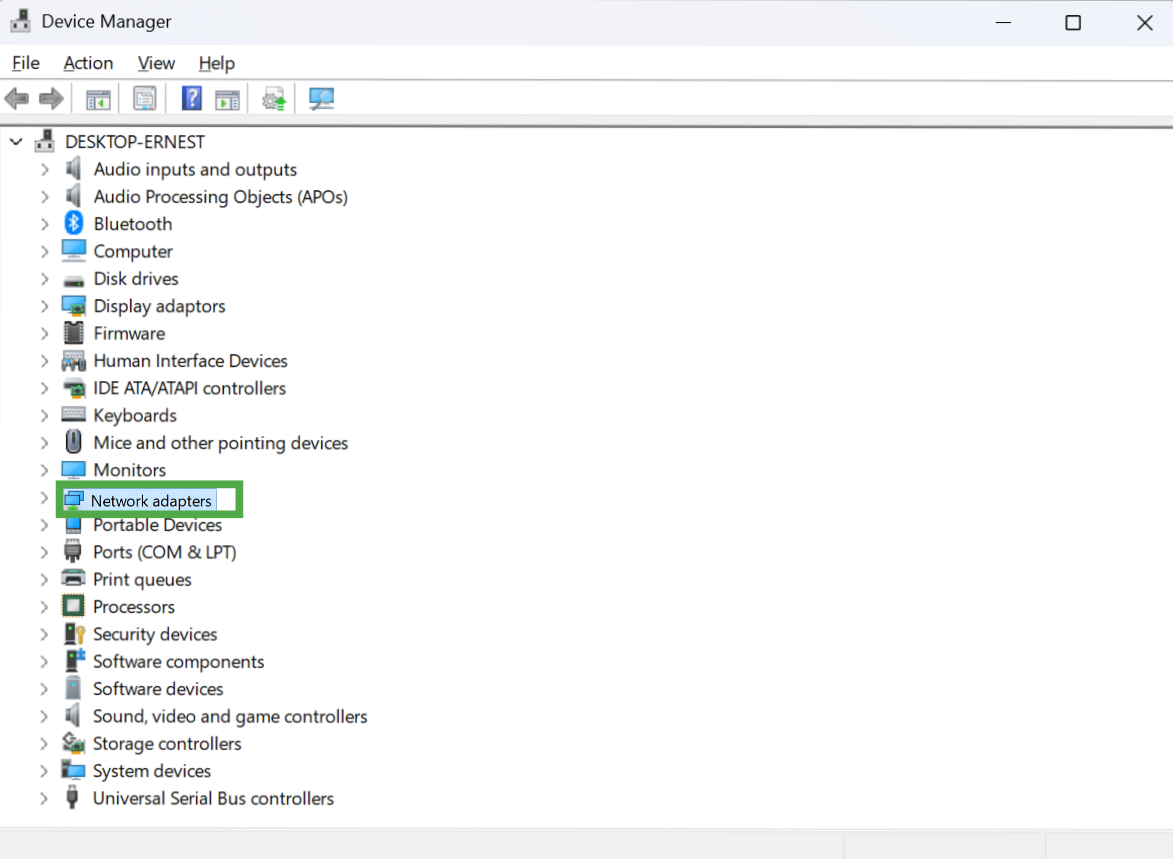Screen dimensions: 1173x859
Task: Click the Computer category icon
Action: pyautogui.click(x=73, y=251)
